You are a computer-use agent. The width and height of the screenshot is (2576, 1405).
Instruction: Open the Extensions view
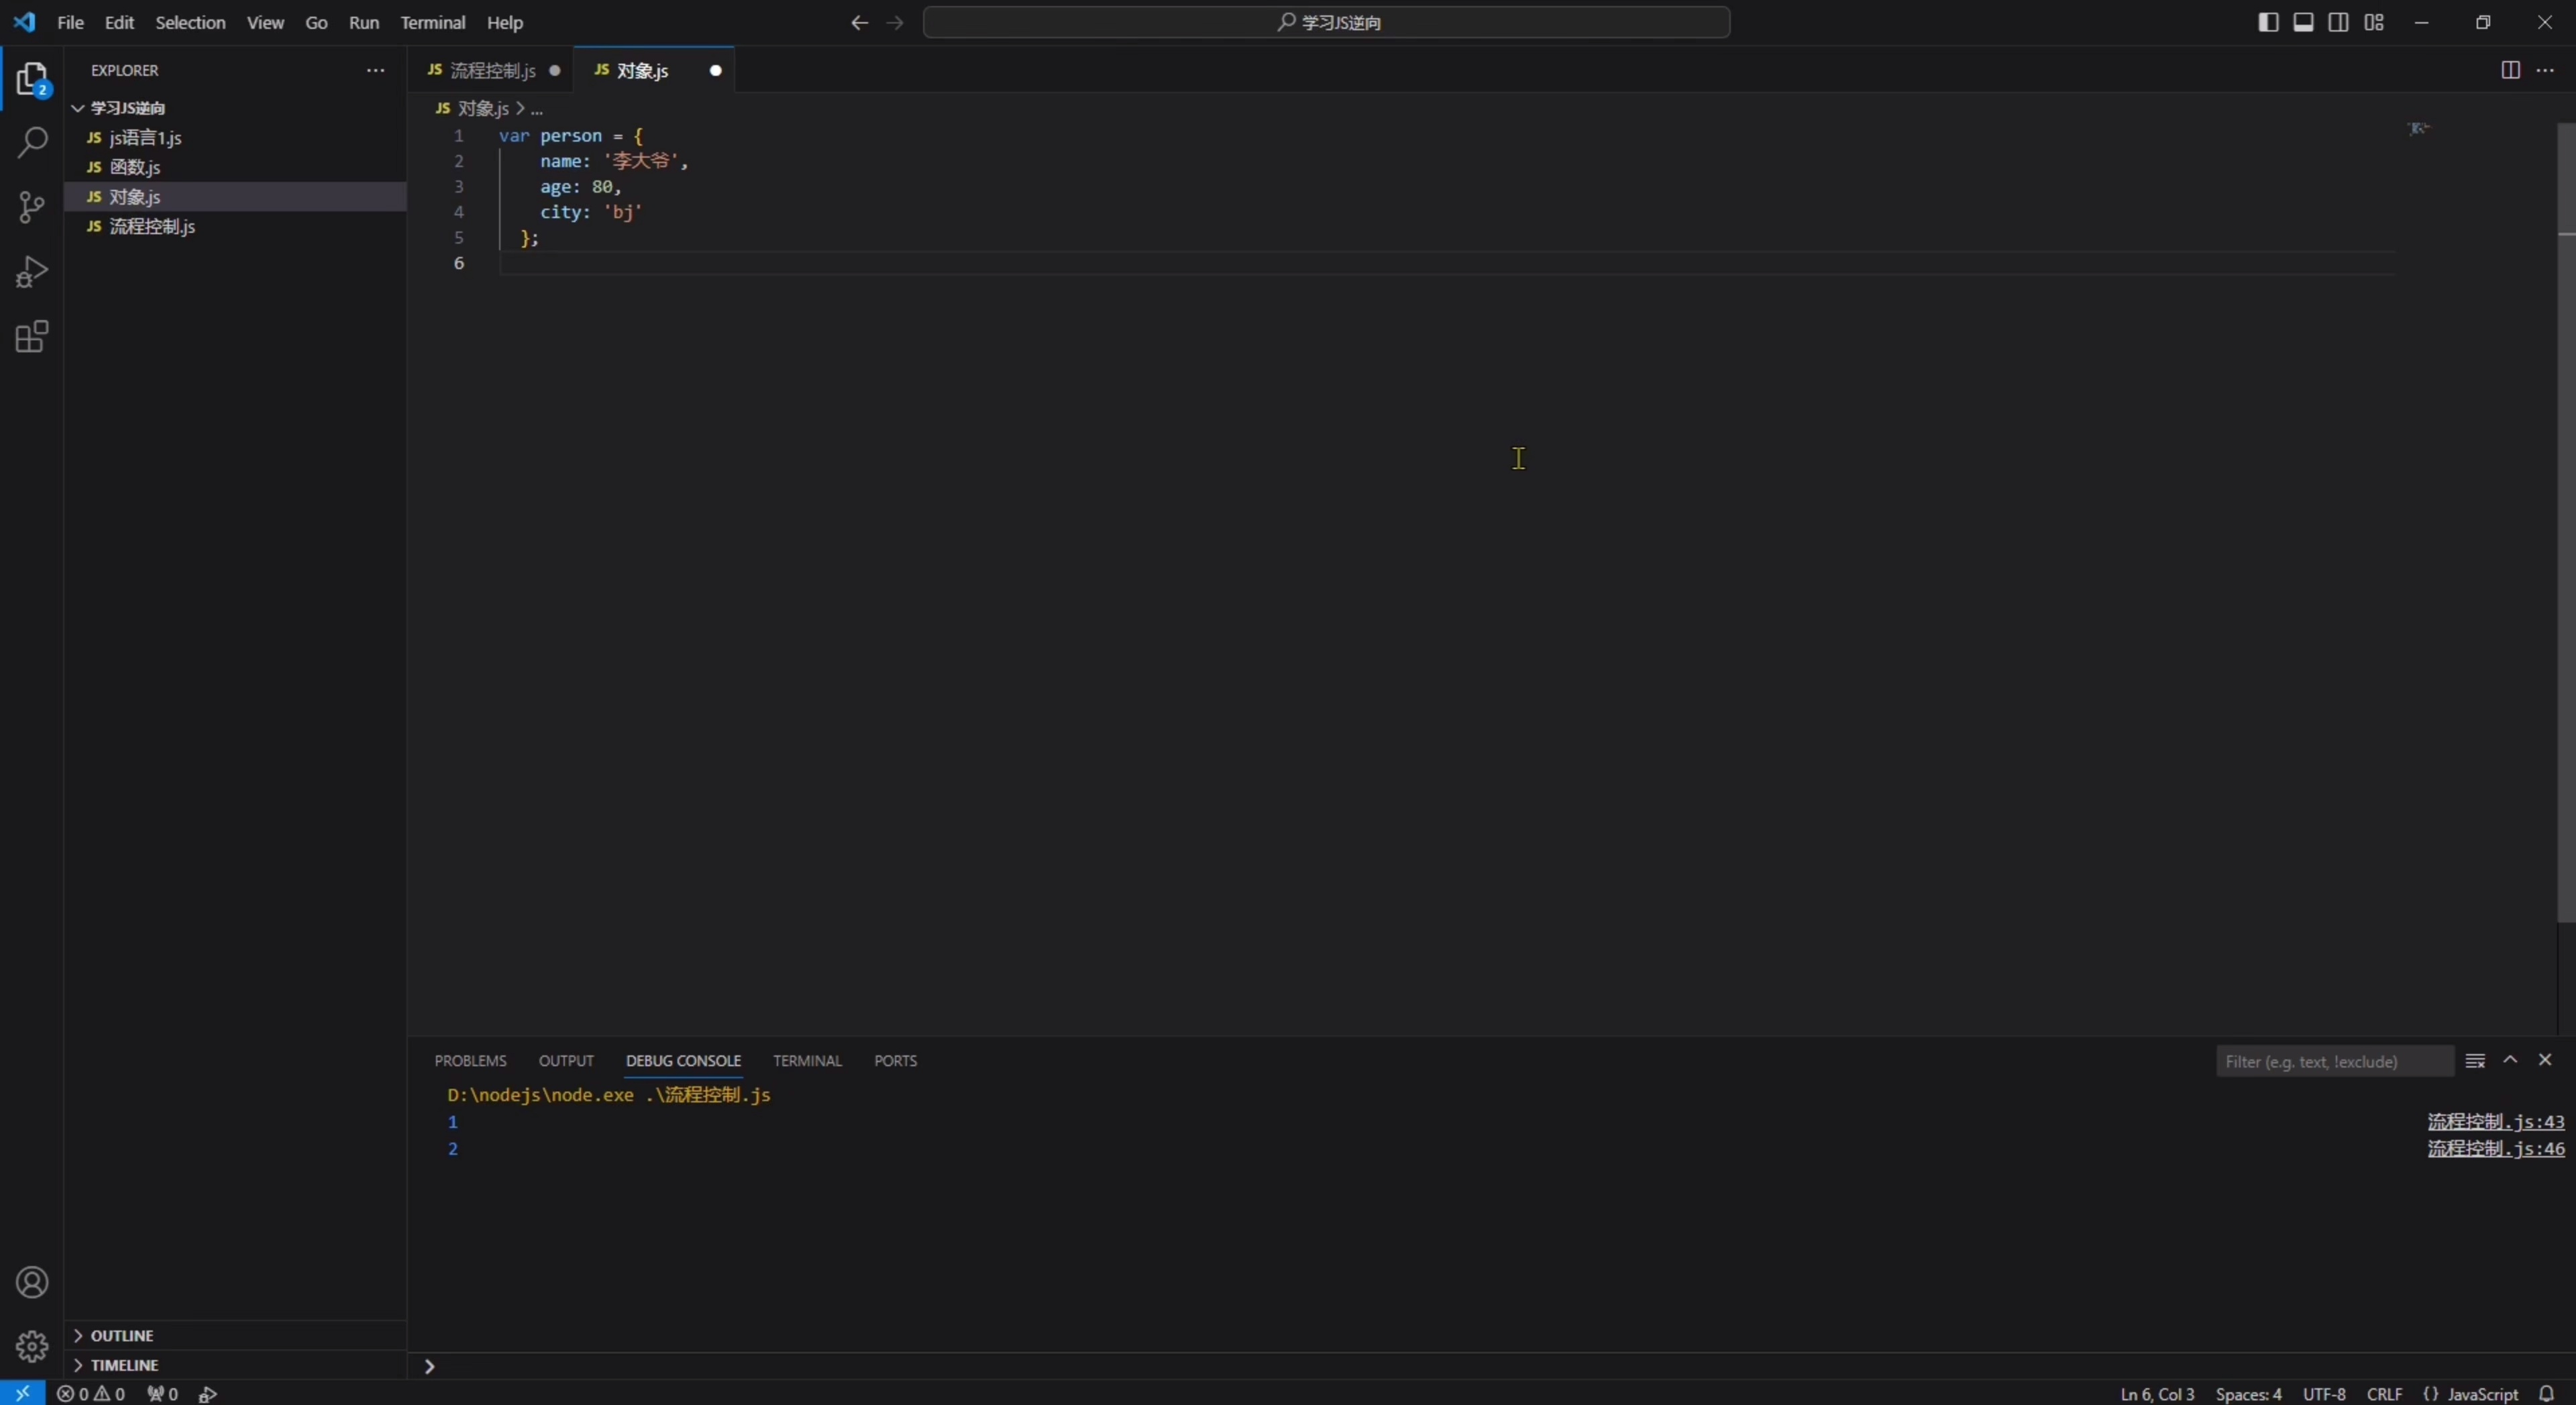(32, 337)
